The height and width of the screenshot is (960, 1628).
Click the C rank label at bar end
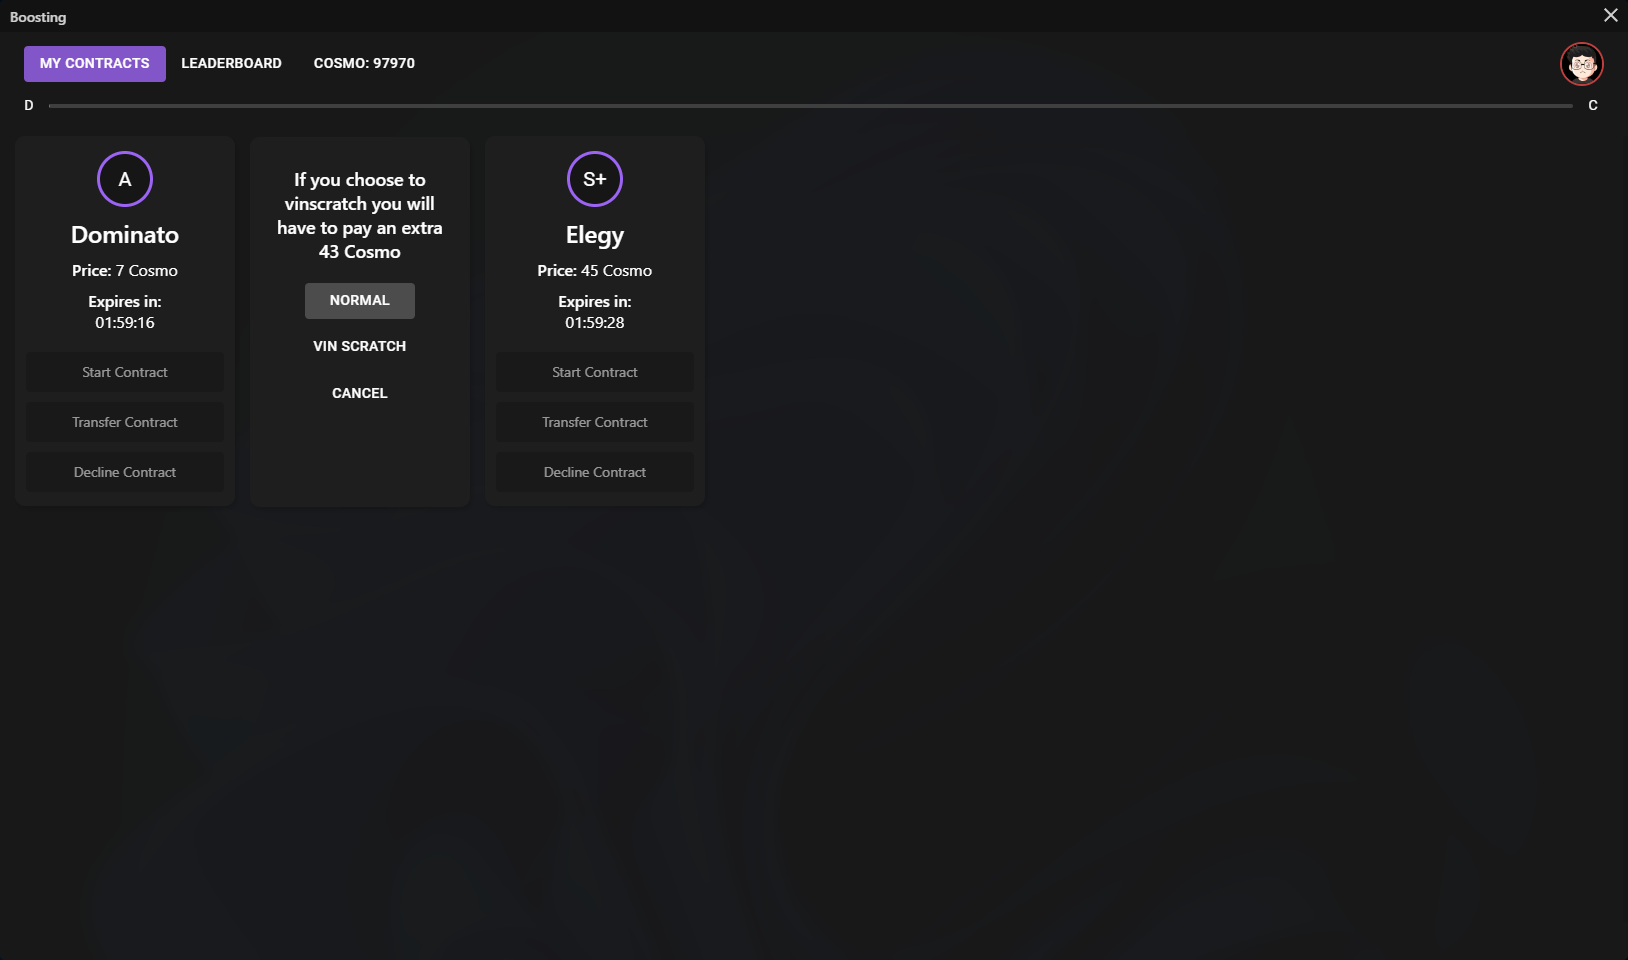click(1593, 105)
